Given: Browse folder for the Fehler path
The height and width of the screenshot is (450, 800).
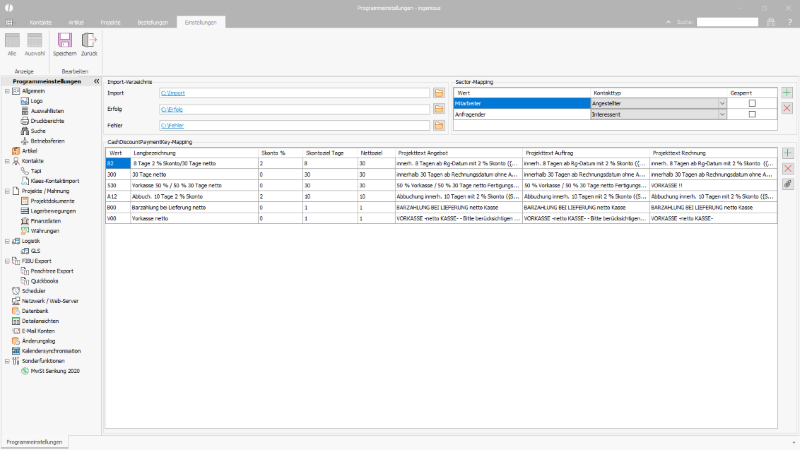Looking at the screenshot, I should [439, 125].
